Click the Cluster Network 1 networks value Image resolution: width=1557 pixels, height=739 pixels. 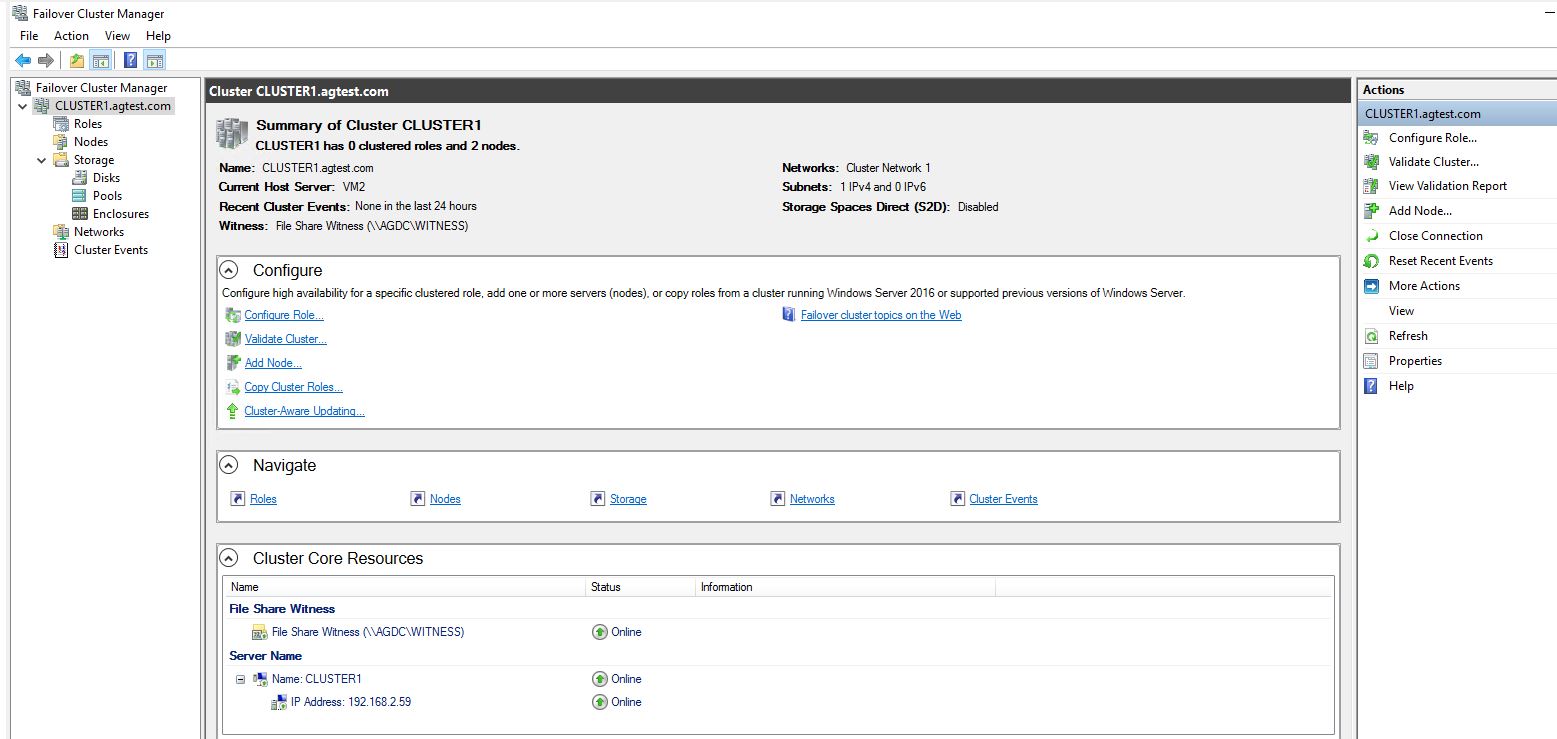888,168
